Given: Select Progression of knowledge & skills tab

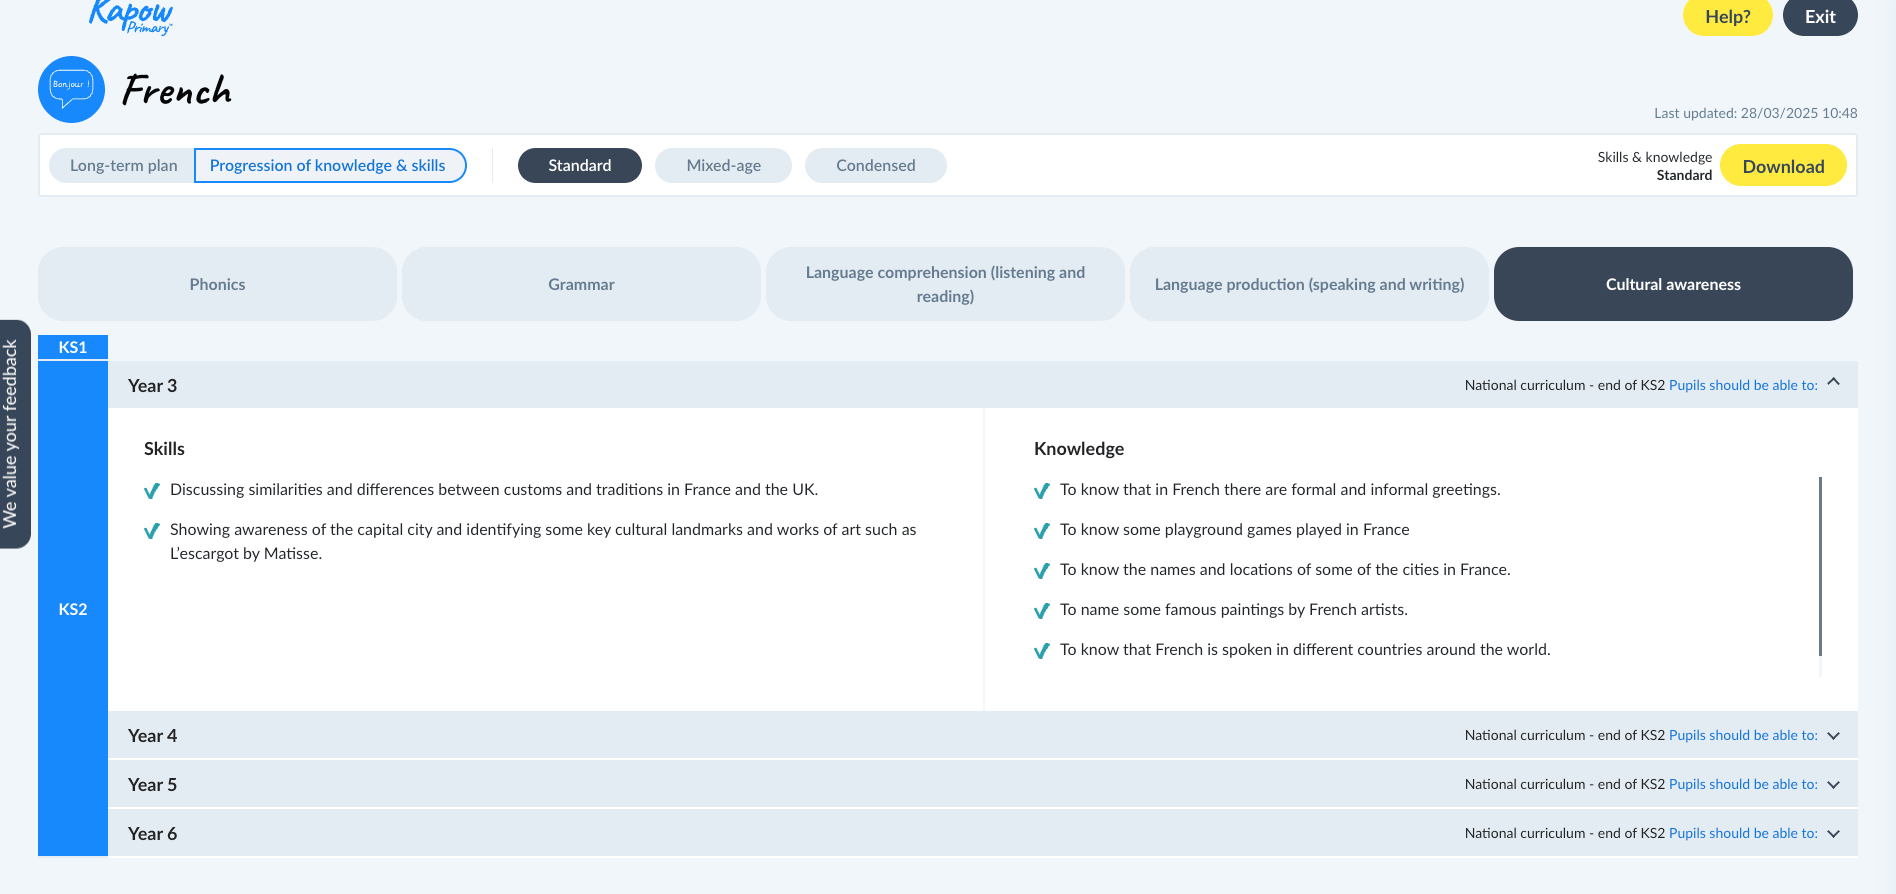Looking at the screenshot, I should coord(328,166).
